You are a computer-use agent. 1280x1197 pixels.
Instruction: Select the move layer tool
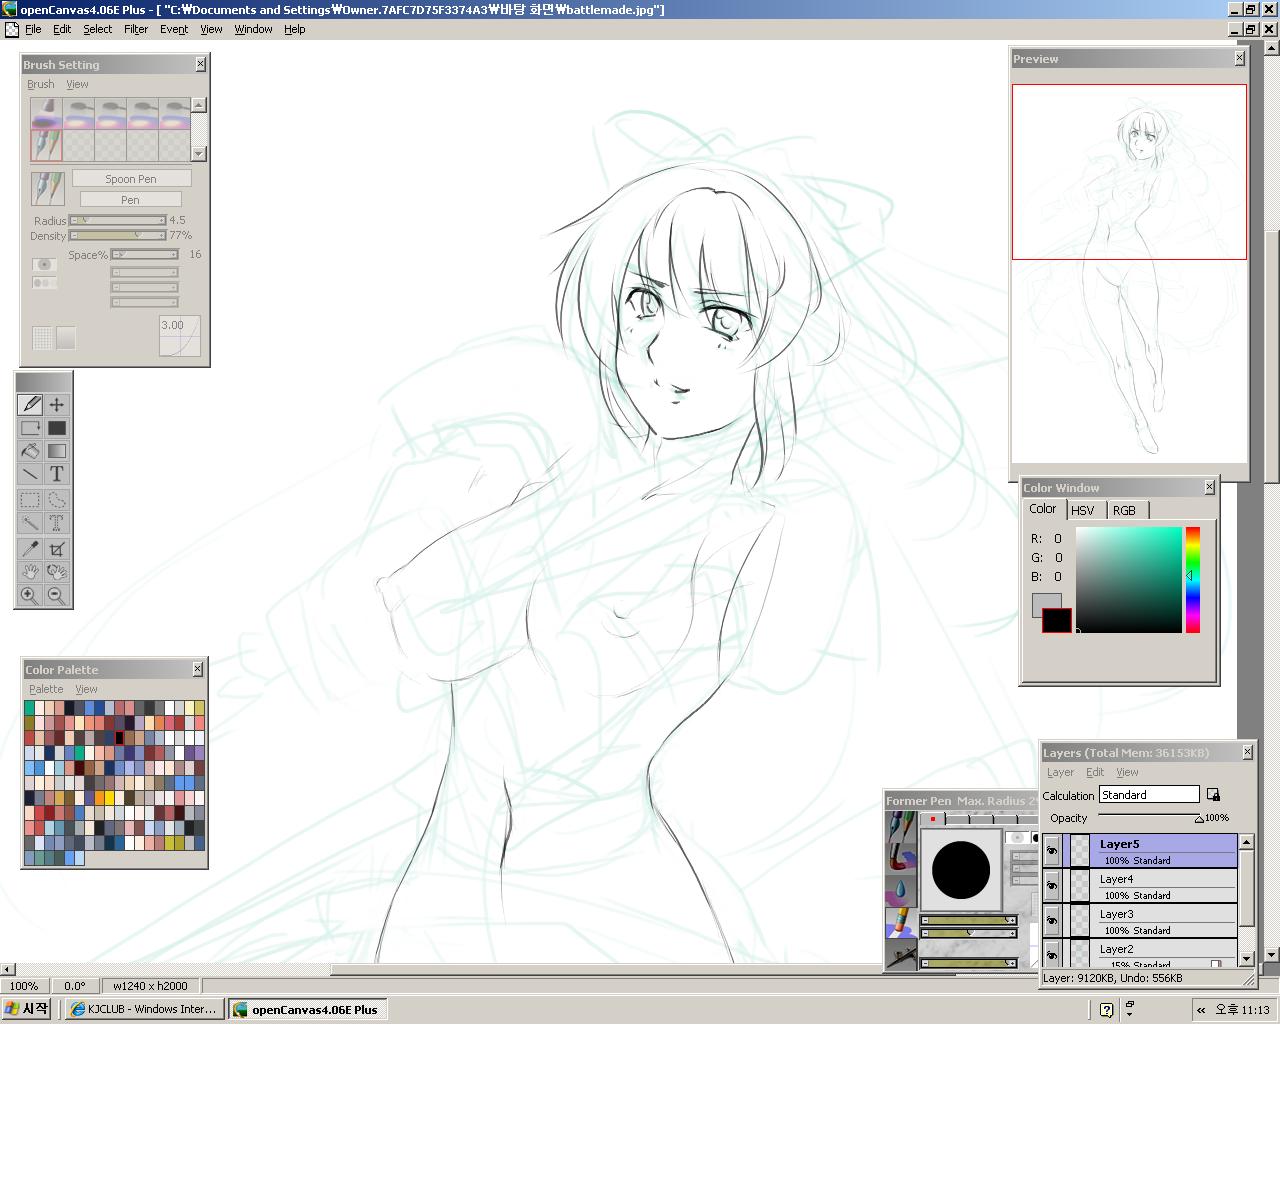[57, 404]
